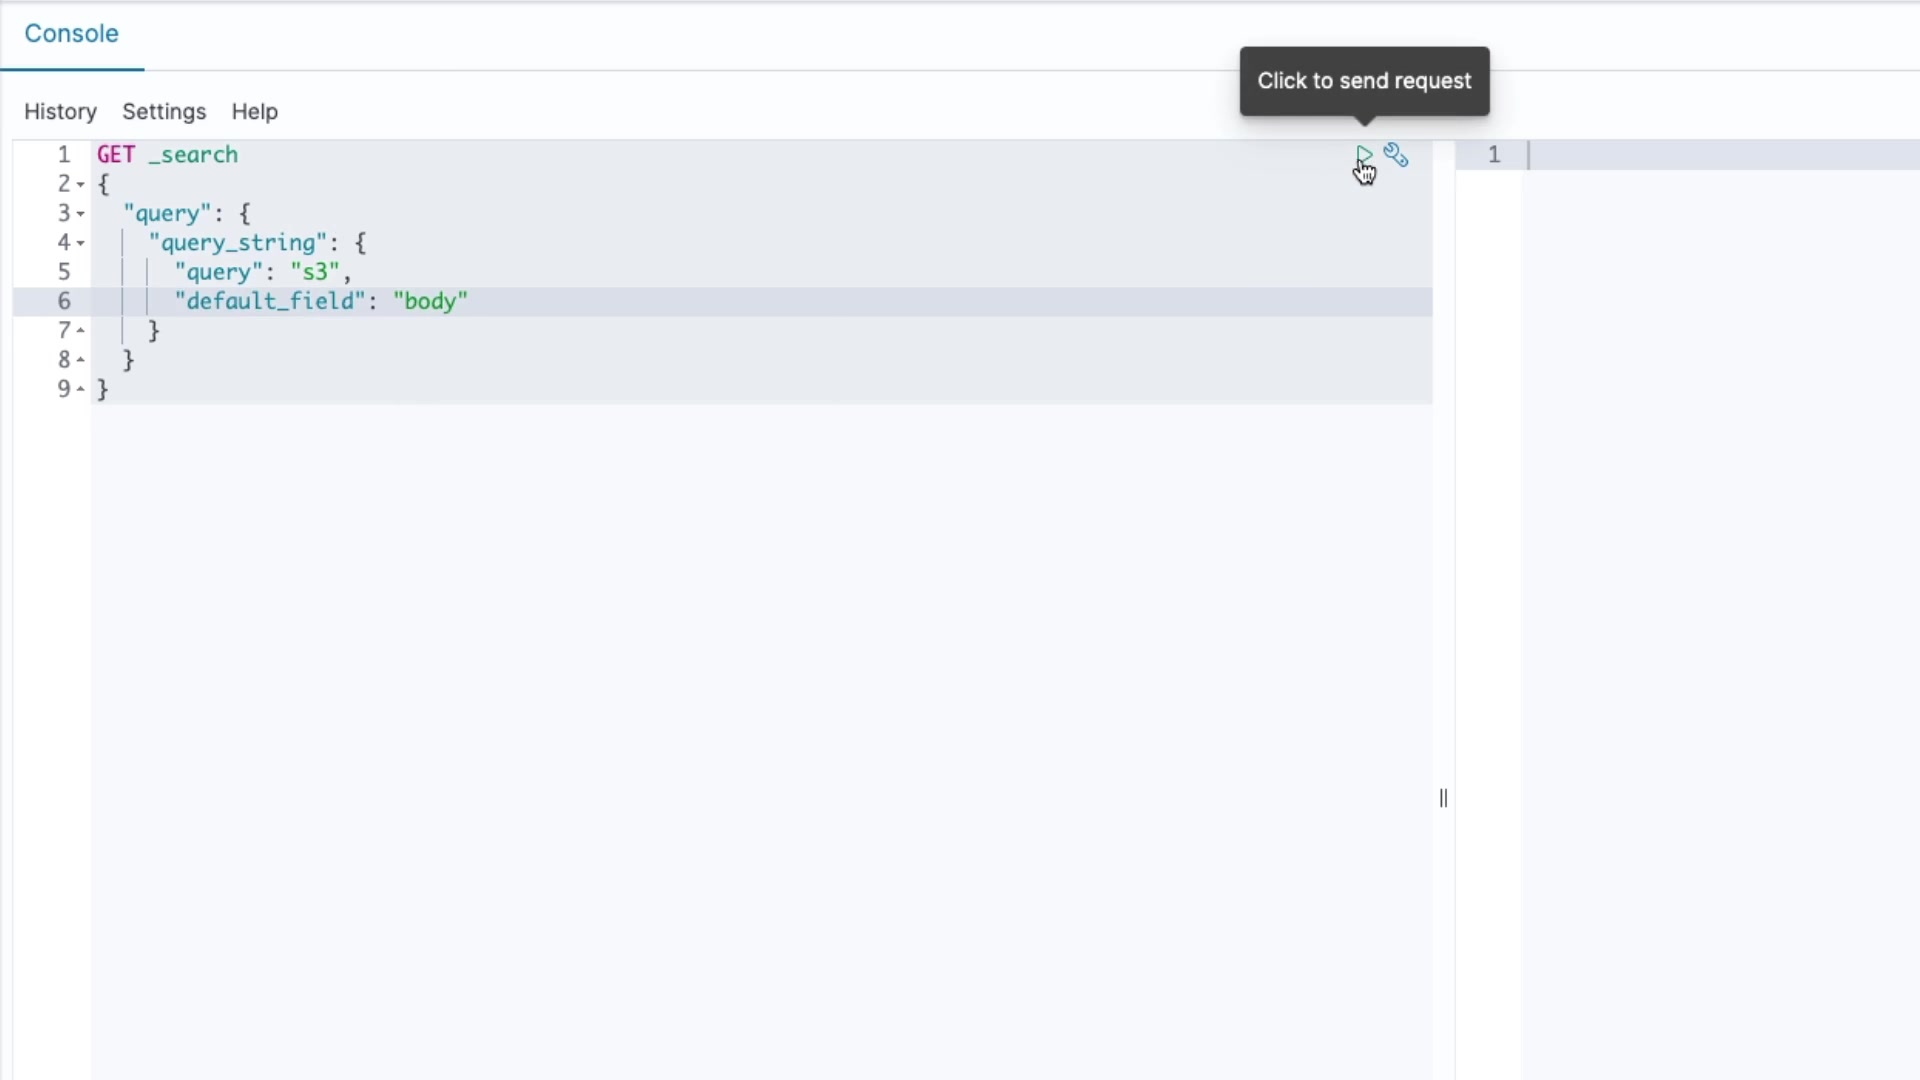This screenshot has height=1080, width=1920.
Task: Click the "body" default_field value
Action: click(430, 302)
